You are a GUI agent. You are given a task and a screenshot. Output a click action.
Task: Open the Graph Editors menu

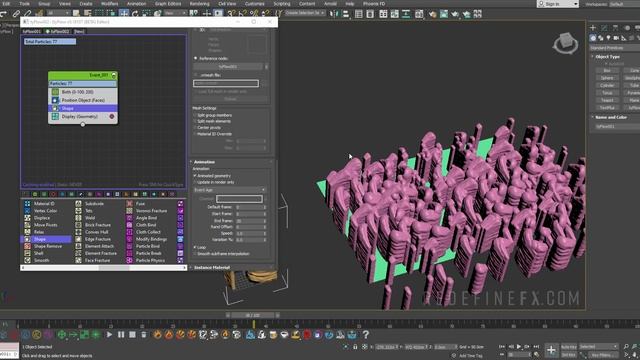(168, 4)
